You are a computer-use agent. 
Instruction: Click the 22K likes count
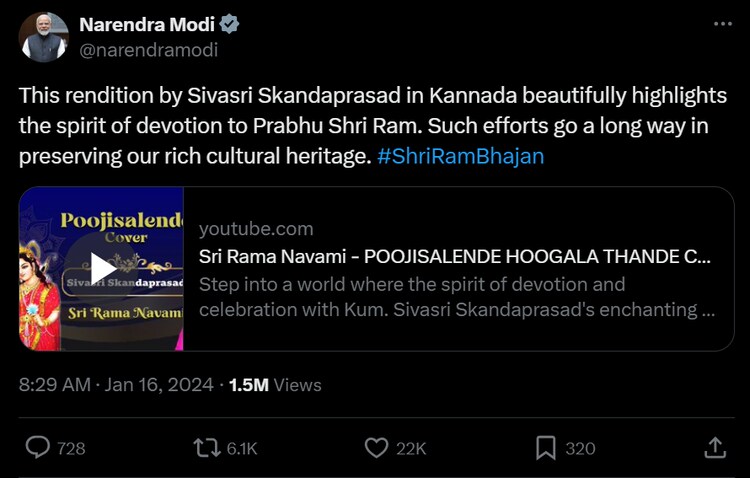tap(411, 449)
